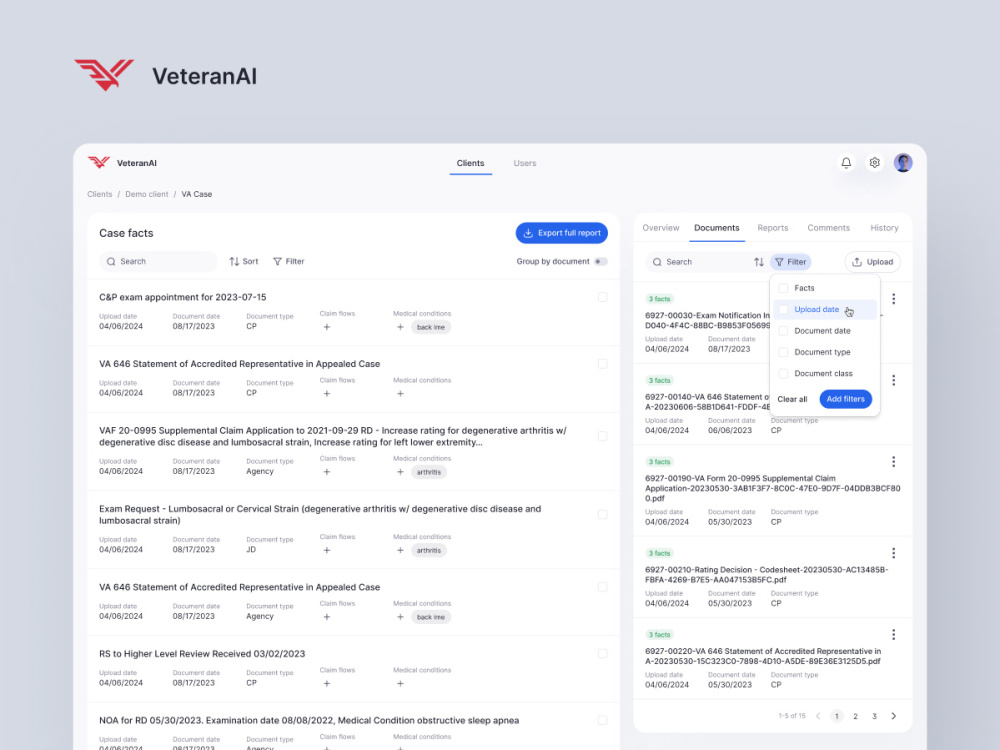Image resolution: width=1000 pixels, height=750 pixels.
Task: Add medical condition to C&P exam appointment fact
Action: [400, 327]
